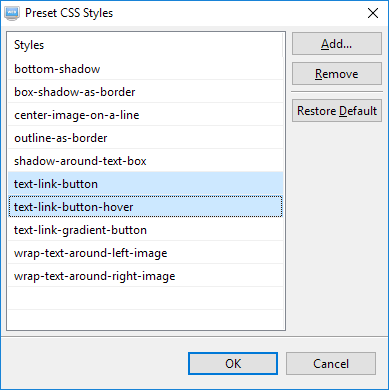
Task: Cancel the dialog
Action: point(331,363)
